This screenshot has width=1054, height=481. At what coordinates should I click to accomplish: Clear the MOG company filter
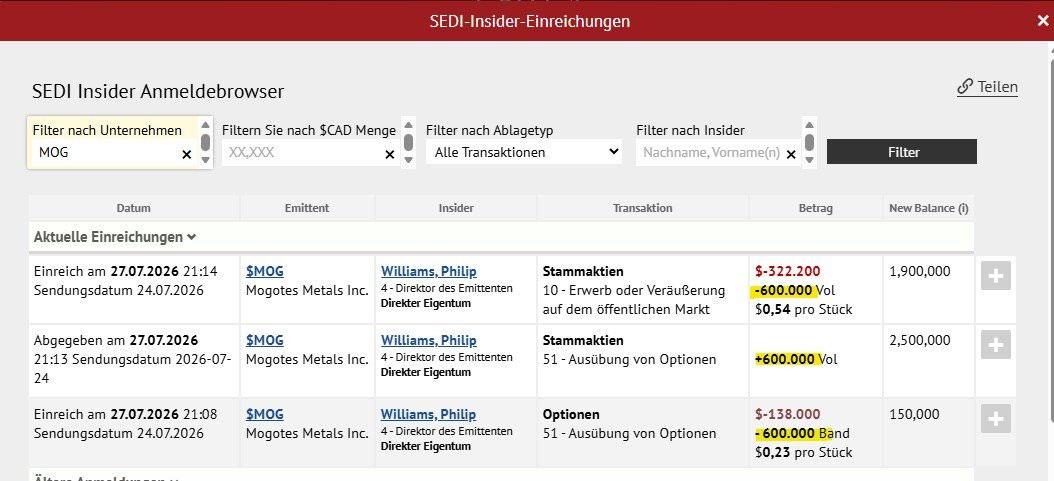tap(187, 155)
